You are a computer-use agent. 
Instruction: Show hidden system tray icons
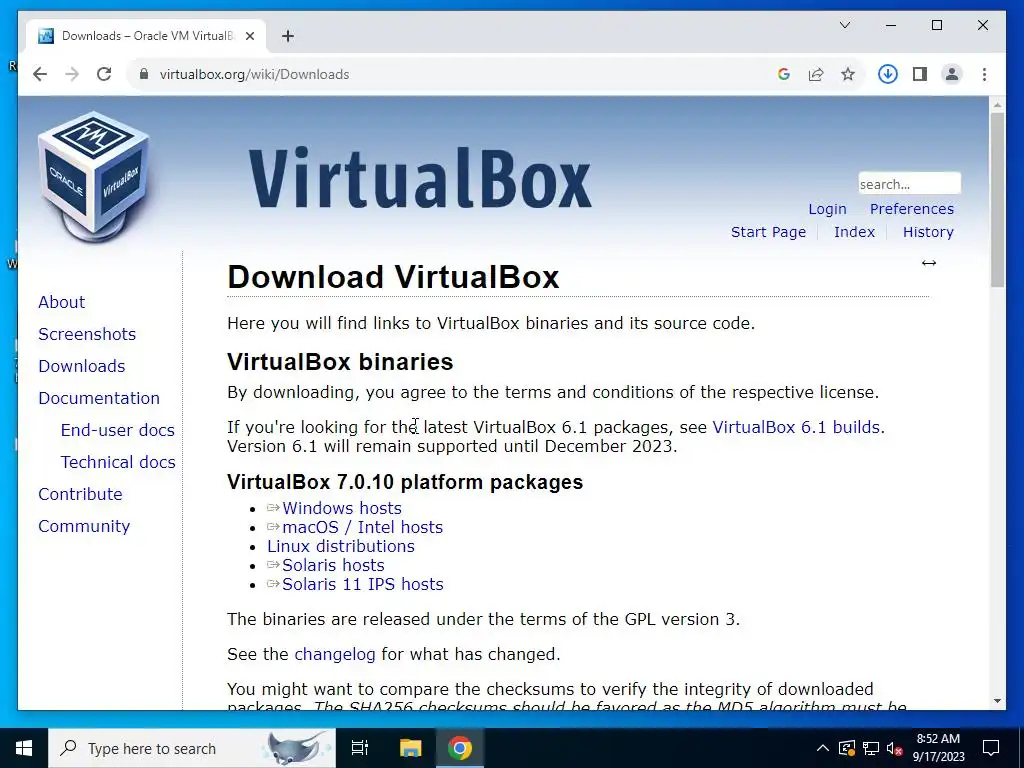click(823, 748)
